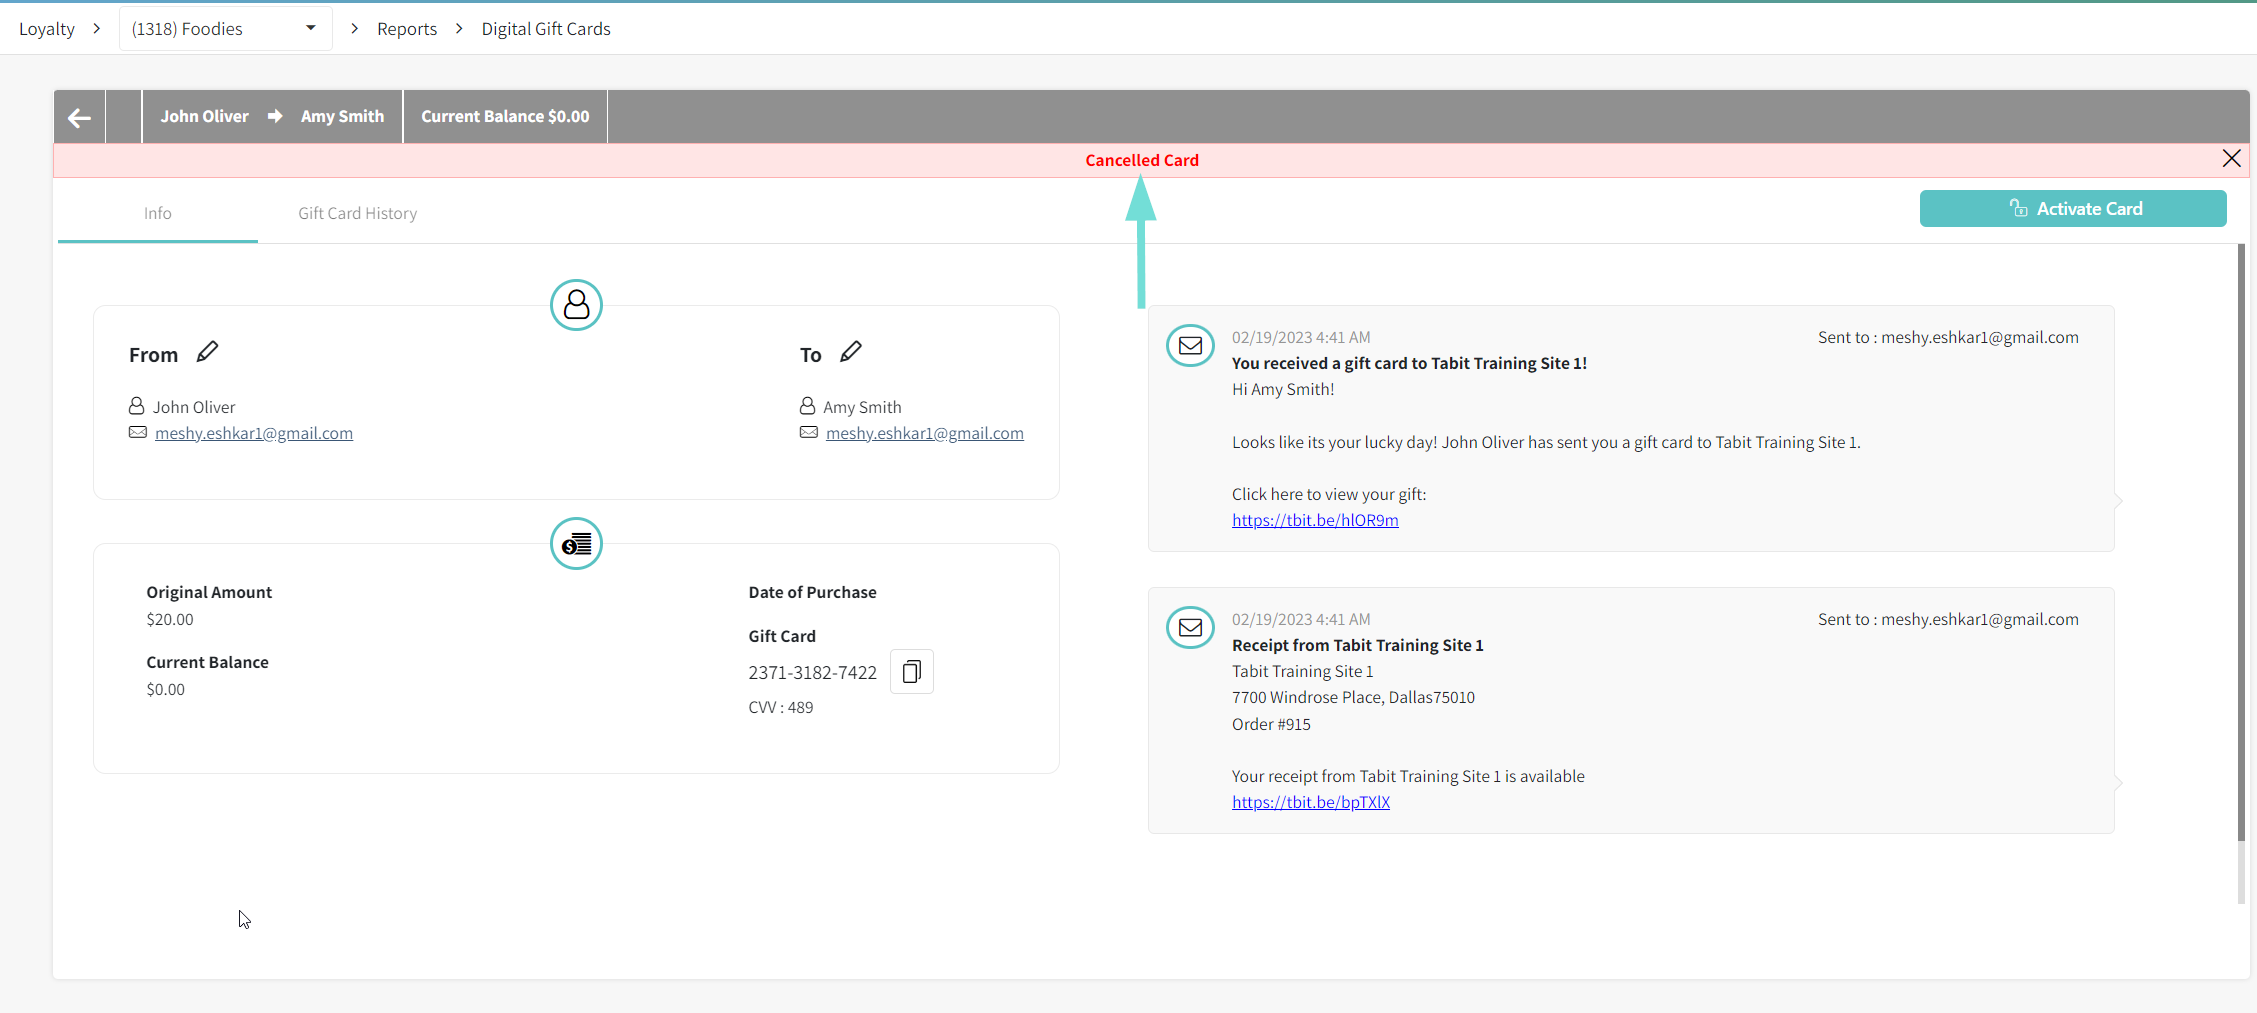
Task: Click the Gift Card label above the number
Action: tap(782, 636)
